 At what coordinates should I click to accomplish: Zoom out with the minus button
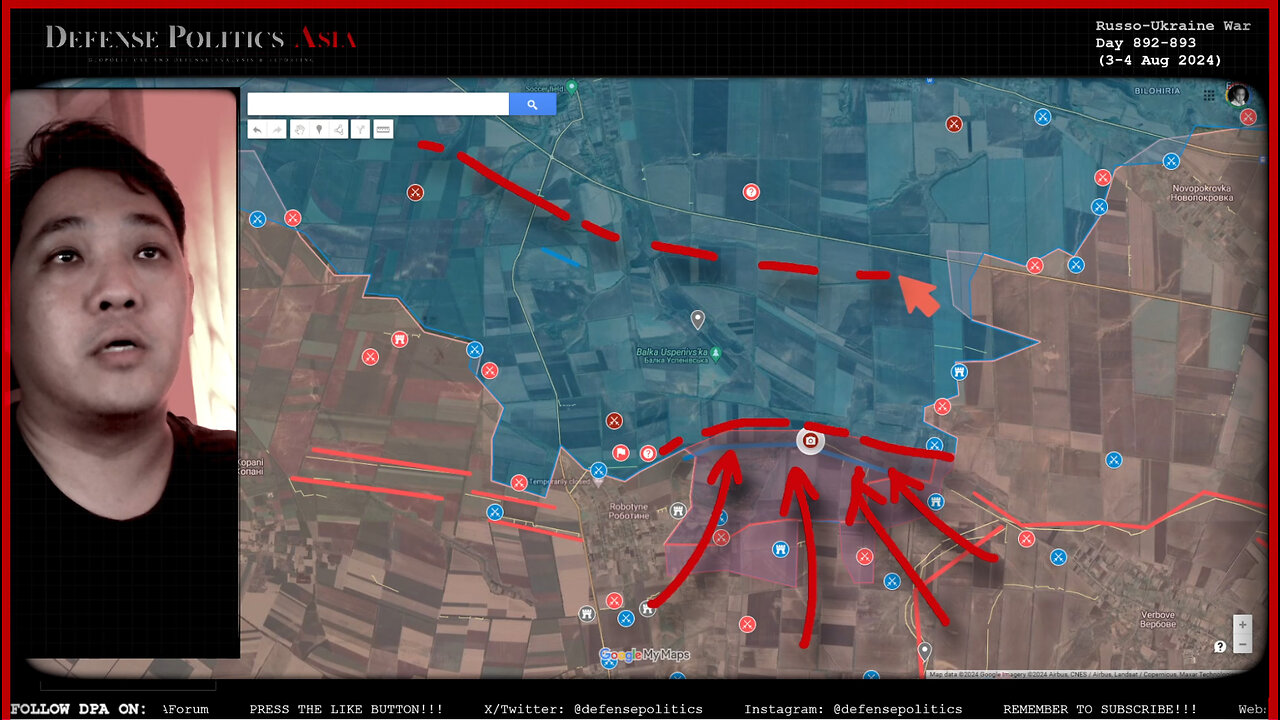(x=1242, y=643)
